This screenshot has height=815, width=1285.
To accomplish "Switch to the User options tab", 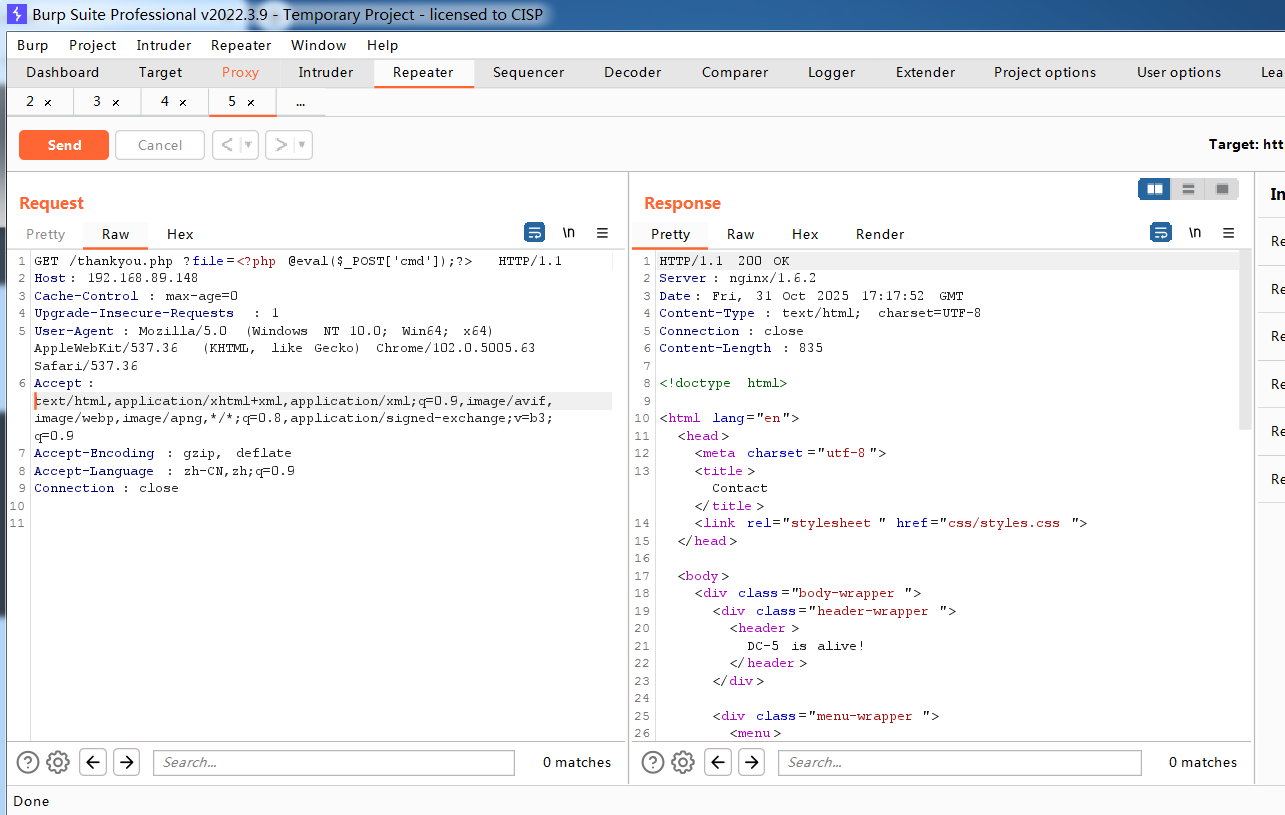I will (x=1179, y=72).
